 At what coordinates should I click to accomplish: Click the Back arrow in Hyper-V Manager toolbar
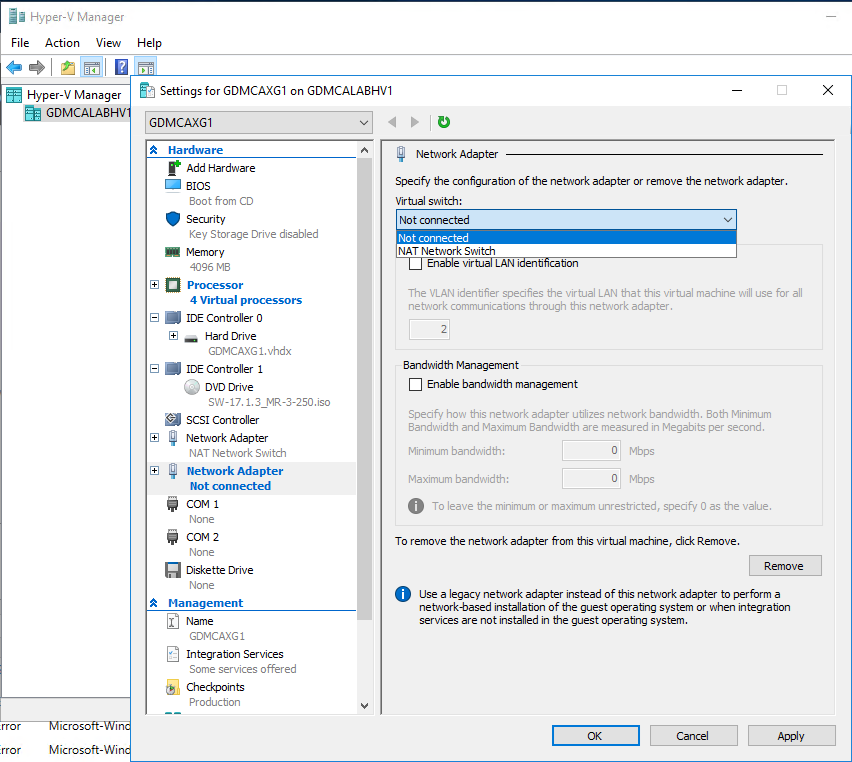pyautogui.click(x=14, y=68)
